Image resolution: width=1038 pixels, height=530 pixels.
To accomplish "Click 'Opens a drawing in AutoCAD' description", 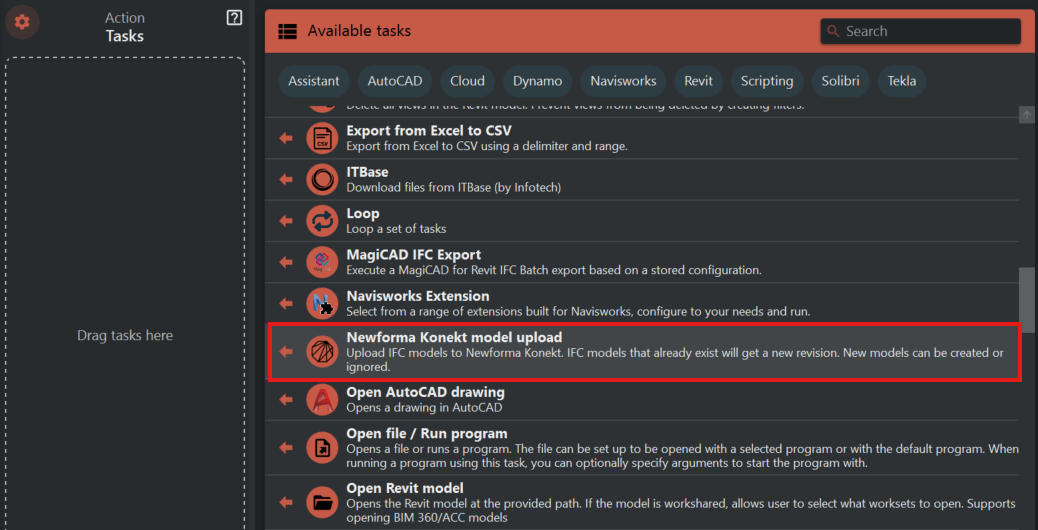I will point(424,408).
